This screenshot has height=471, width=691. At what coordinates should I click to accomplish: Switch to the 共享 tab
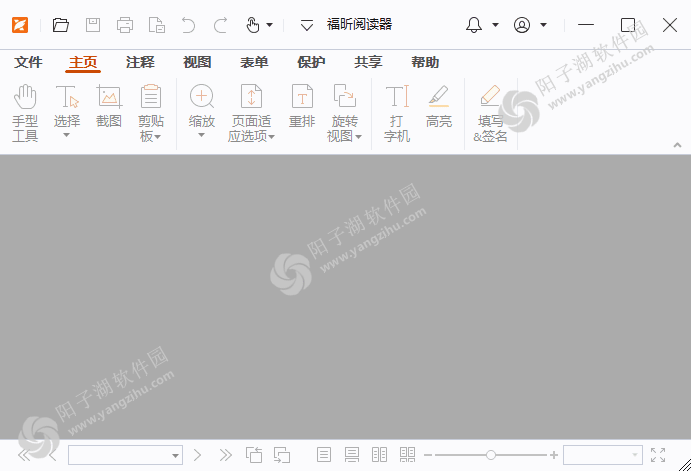(x=368, y=62)
